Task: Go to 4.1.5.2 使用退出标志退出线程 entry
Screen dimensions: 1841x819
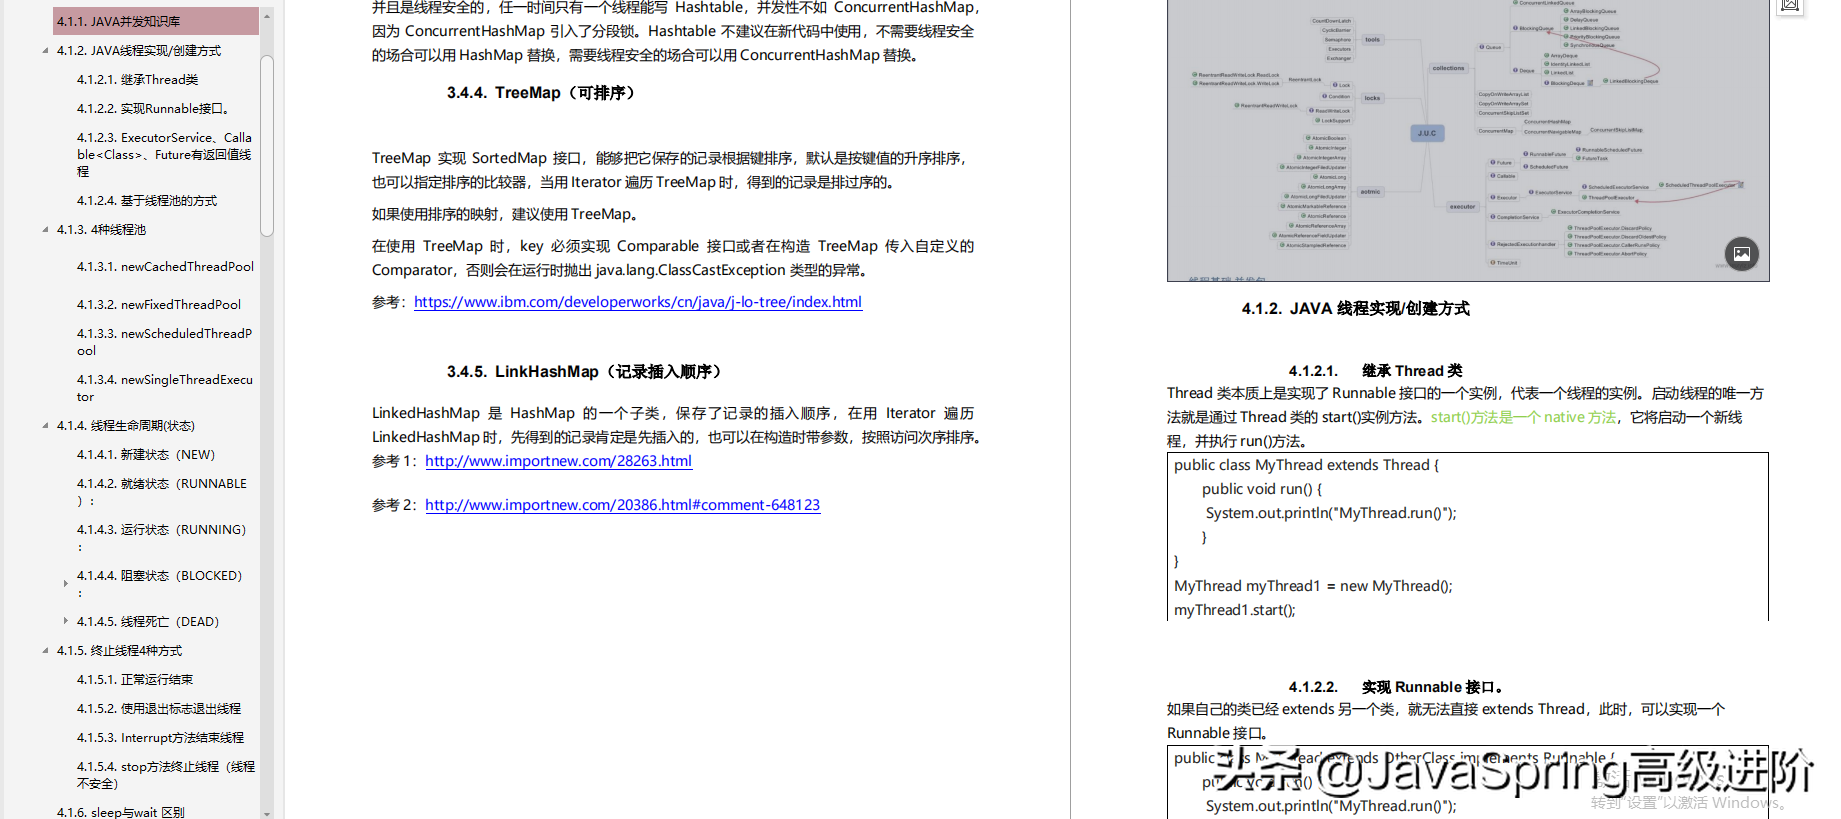Action: tap(159, 708)
